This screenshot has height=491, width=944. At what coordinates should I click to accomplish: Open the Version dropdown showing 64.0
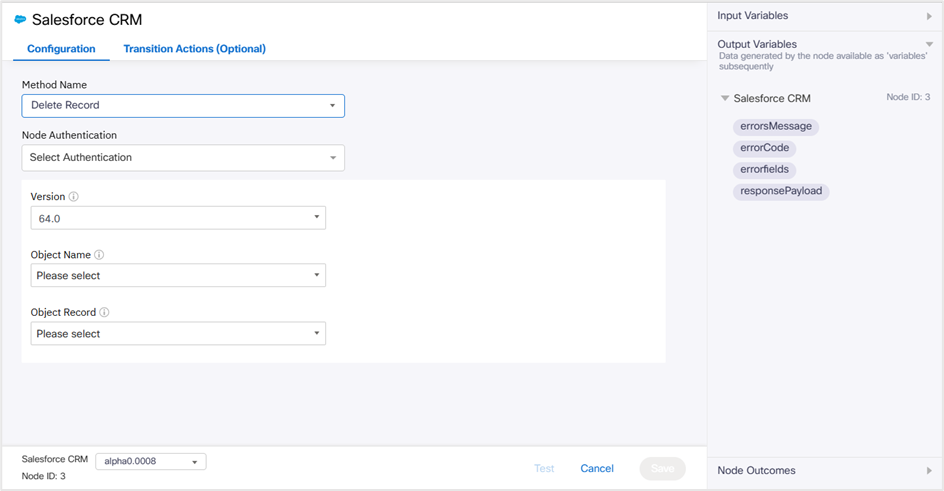point(178,218)
